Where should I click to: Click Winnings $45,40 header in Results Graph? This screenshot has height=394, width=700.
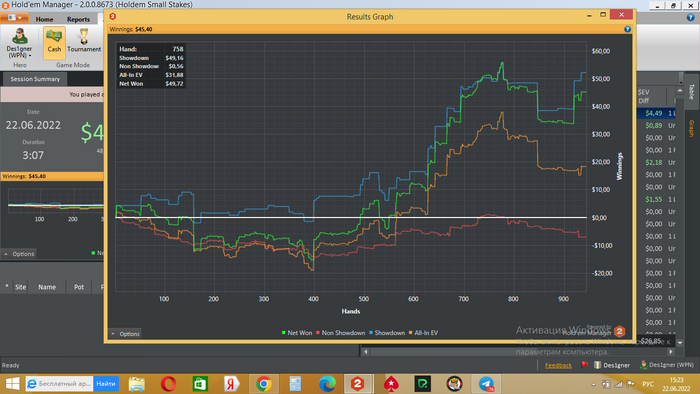(131, 29)
